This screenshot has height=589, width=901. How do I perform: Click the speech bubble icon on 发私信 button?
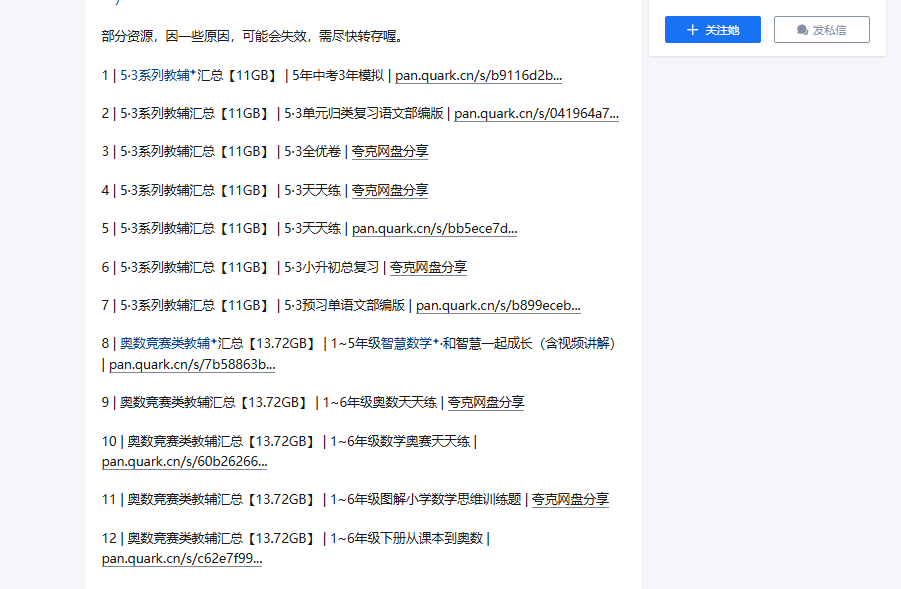[800, 29]
